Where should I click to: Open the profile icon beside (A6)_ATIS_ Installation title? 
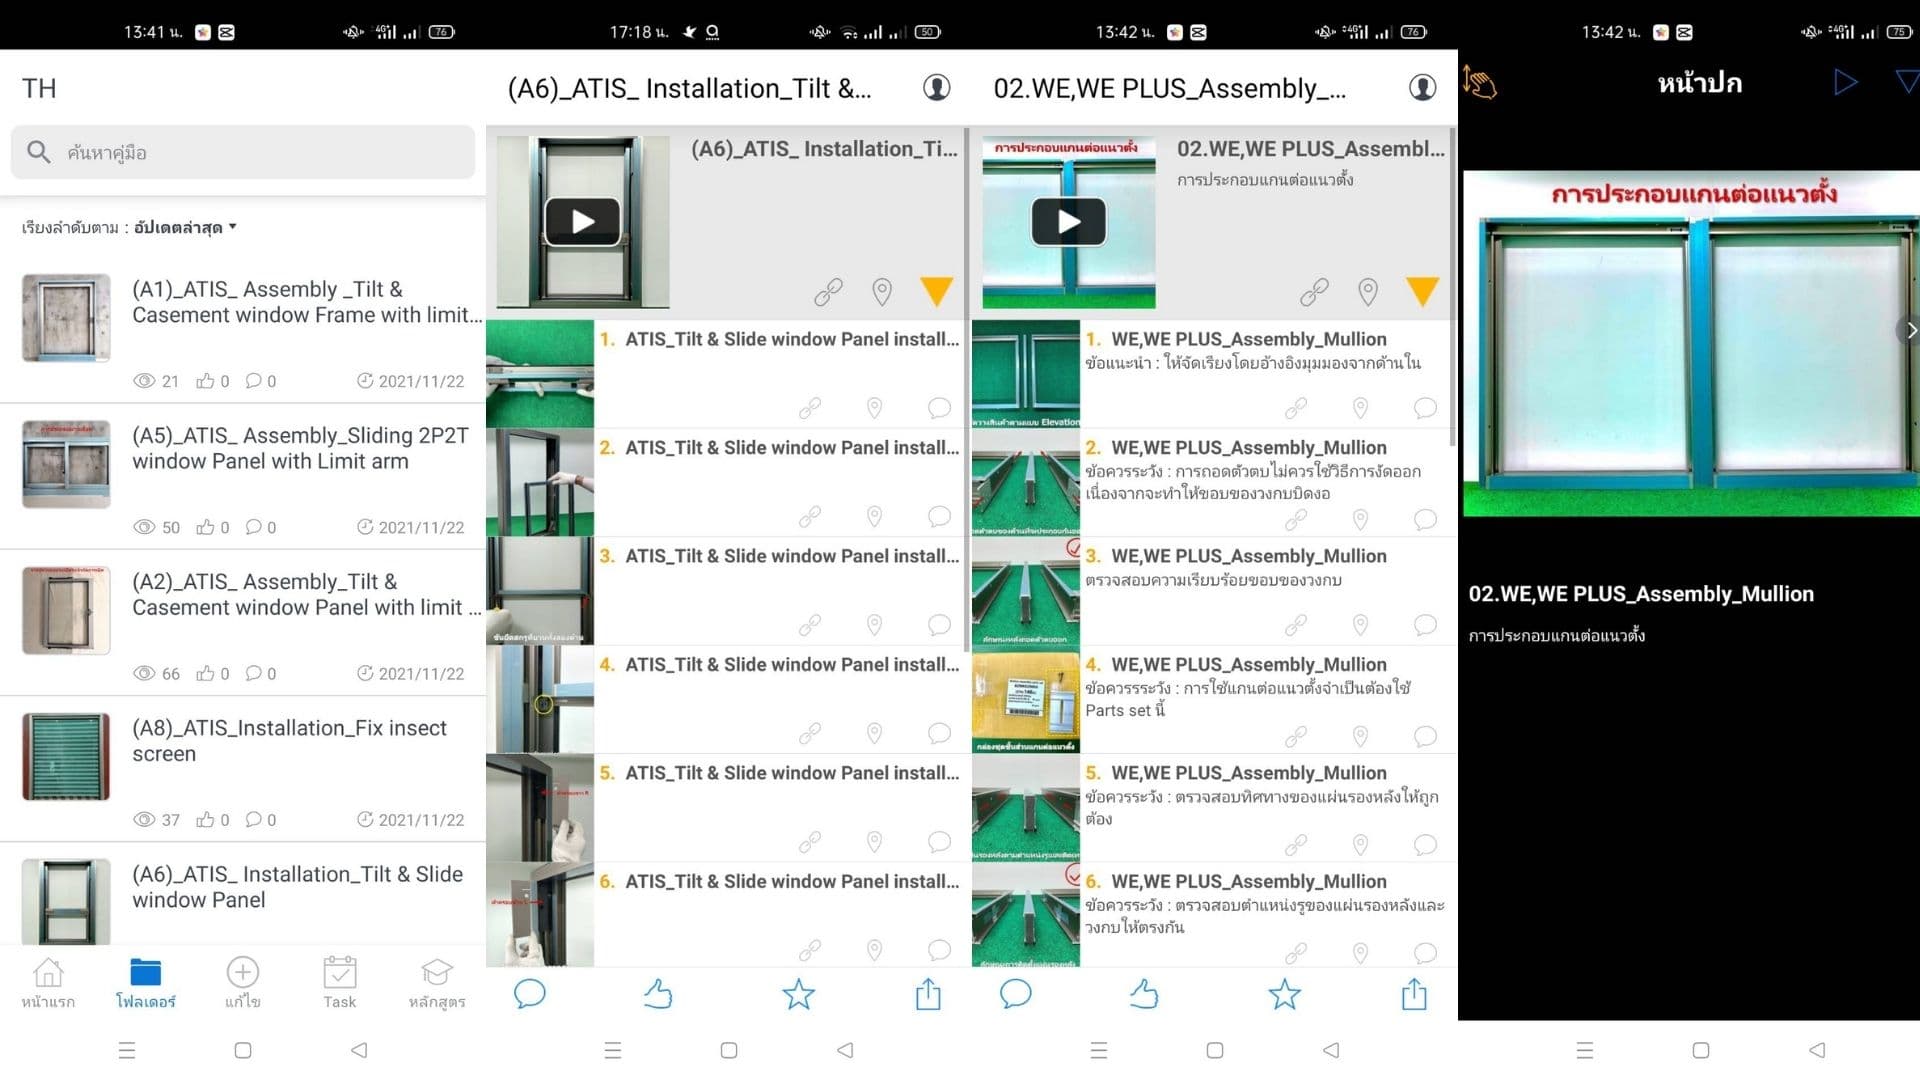(936, 88)
